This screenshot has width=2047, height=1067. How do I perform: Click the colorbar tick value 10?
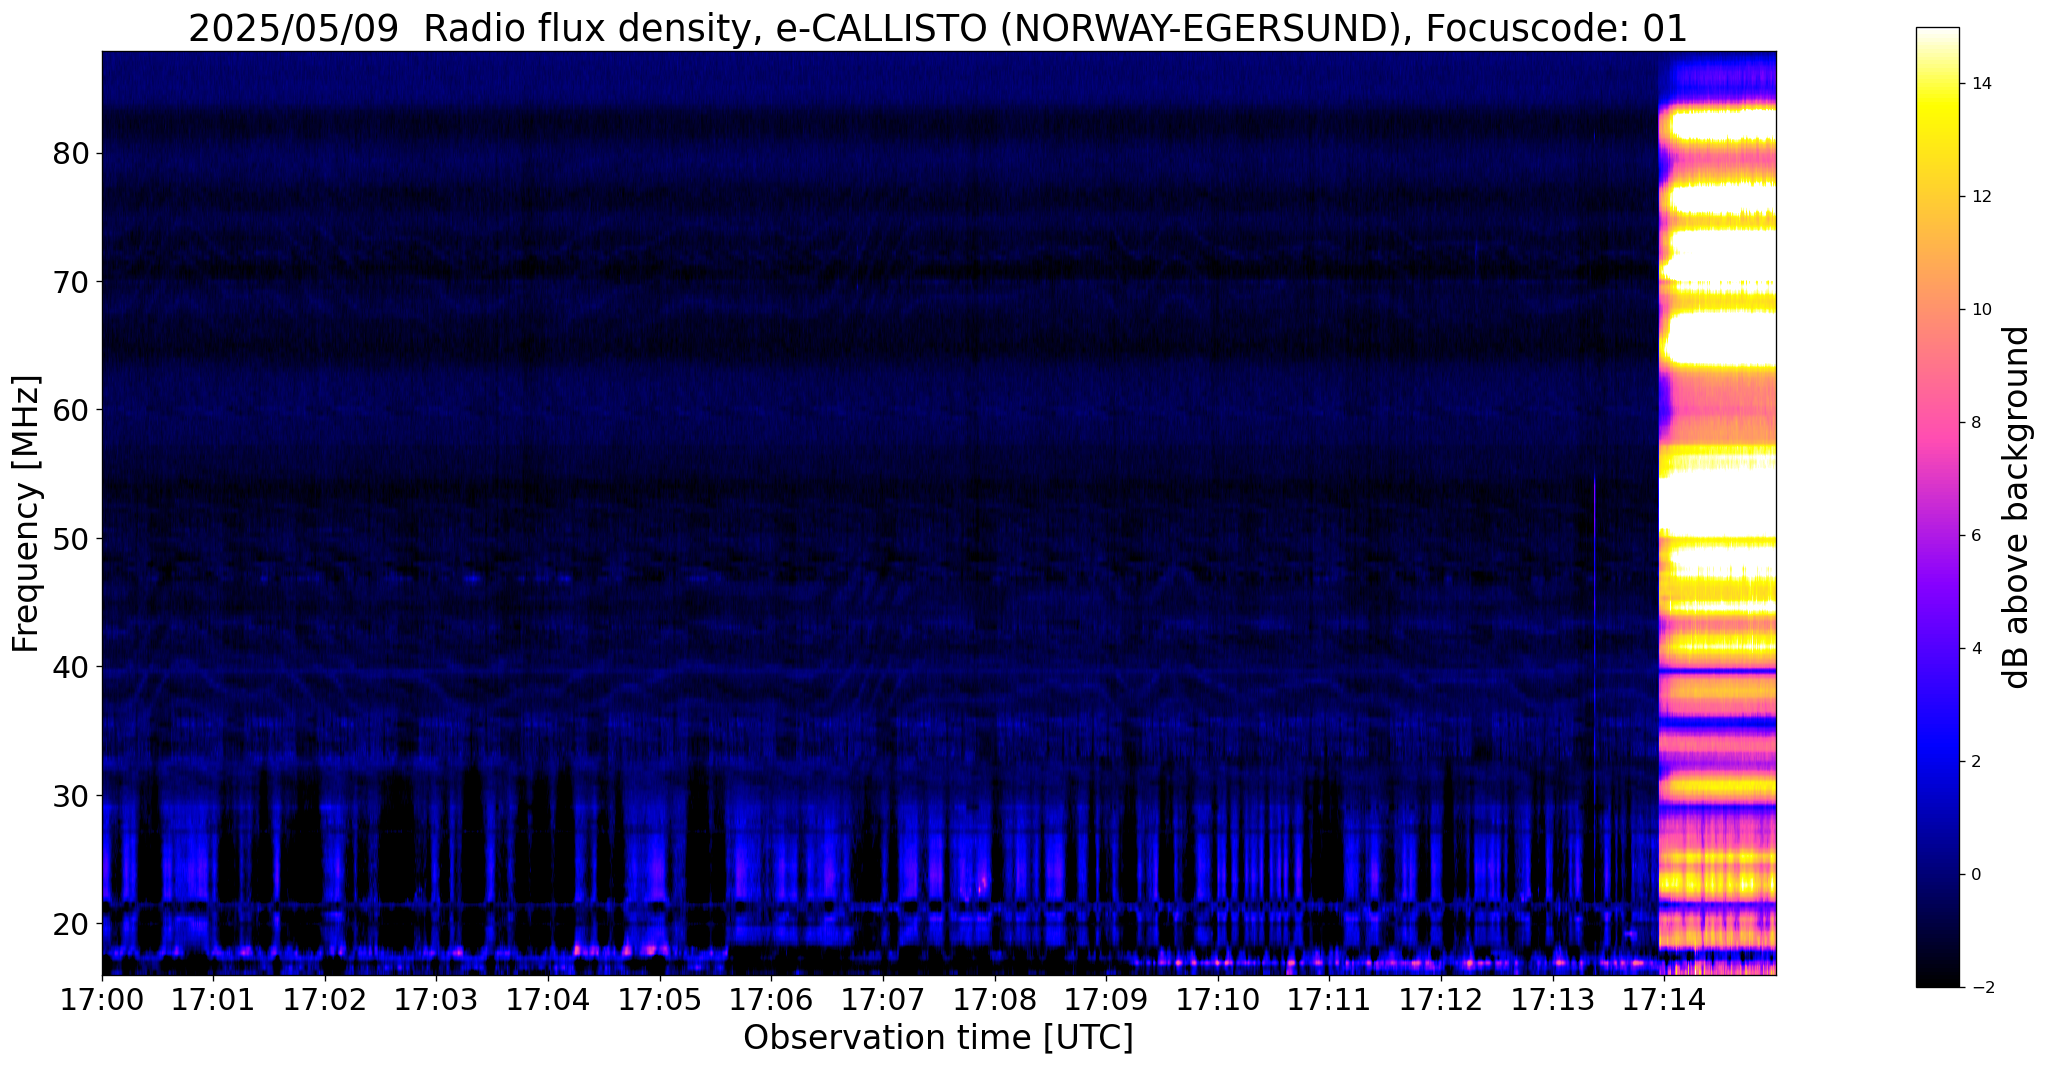pyautogui.click(x=1979, y=310)
